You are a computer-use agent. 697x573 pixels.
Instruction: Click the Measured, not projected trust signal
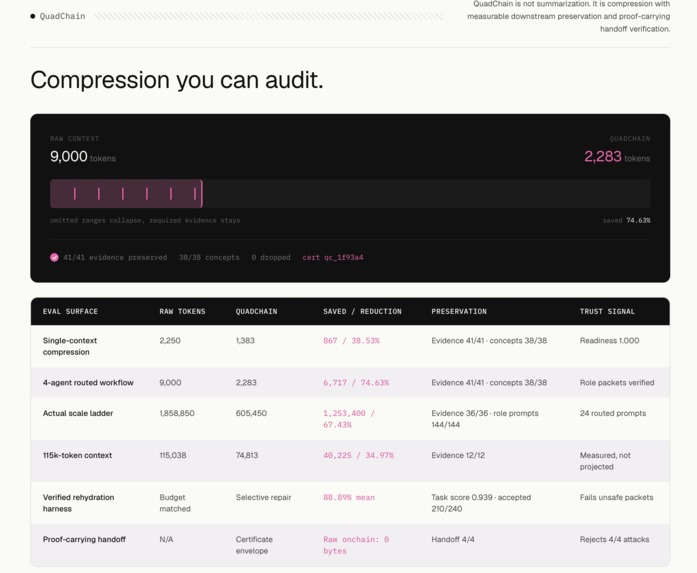click(605, 461)
